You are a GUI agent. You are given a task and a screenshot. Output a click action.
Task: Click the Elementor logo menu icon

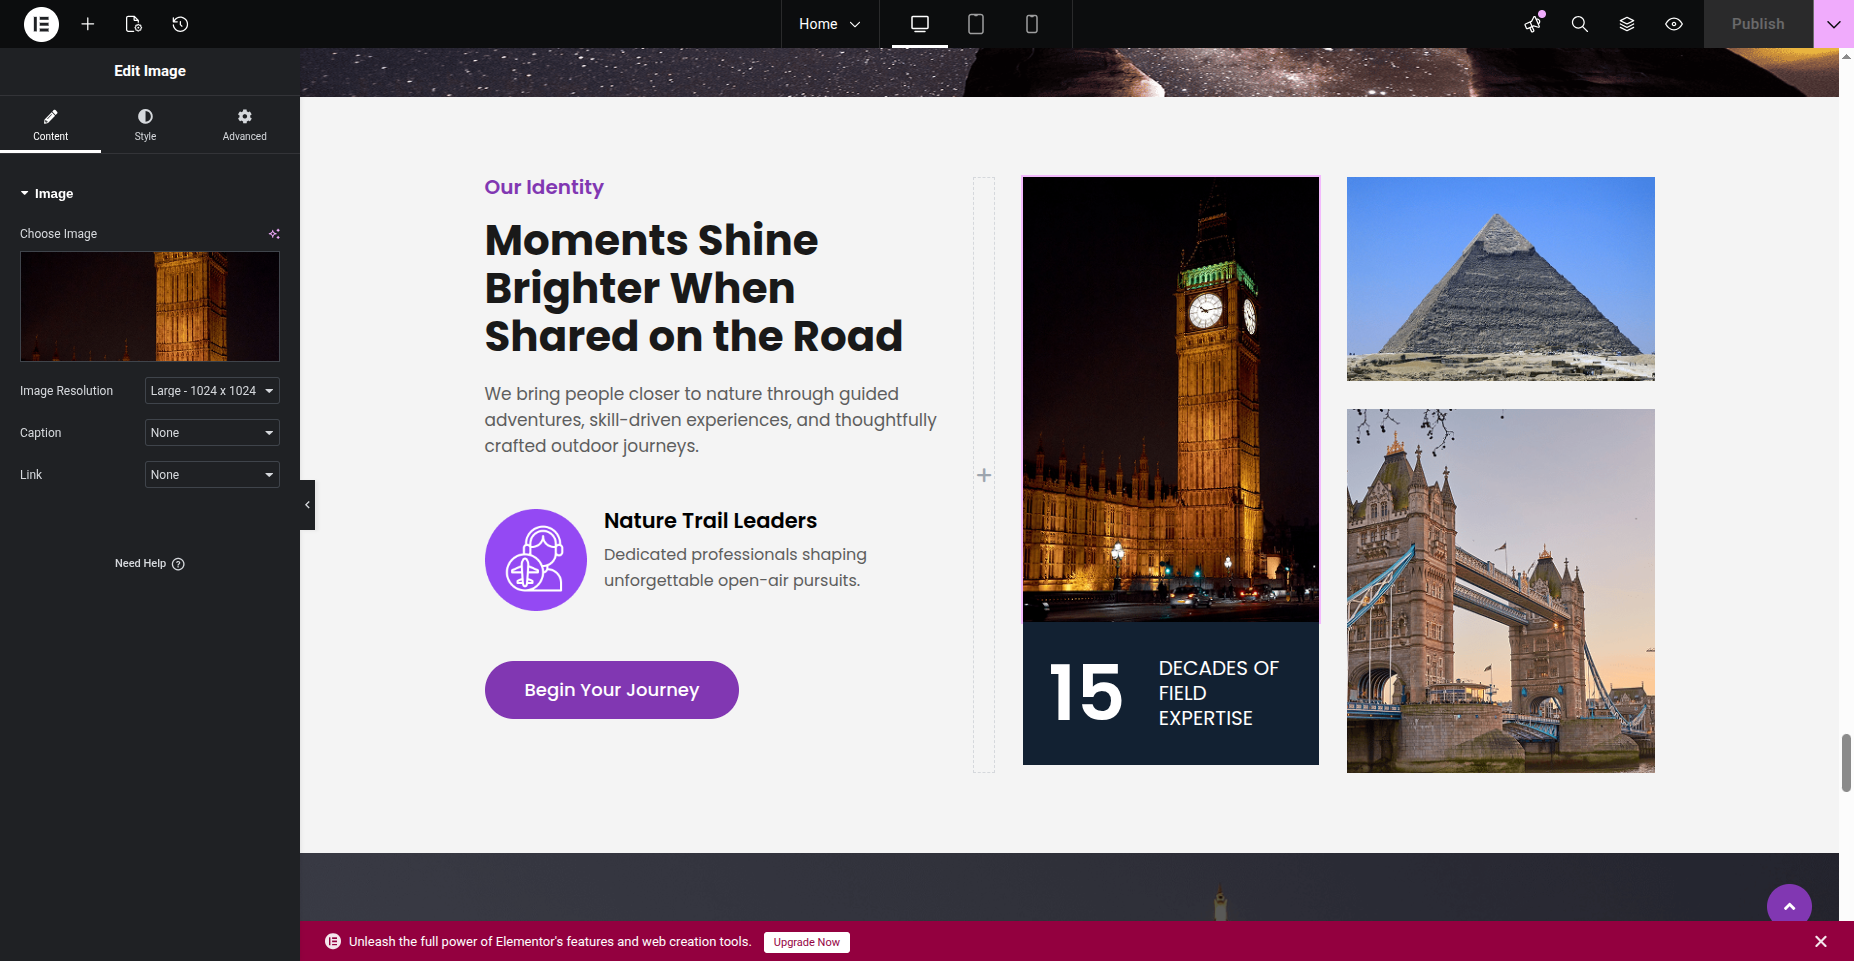tap(41, 24)
